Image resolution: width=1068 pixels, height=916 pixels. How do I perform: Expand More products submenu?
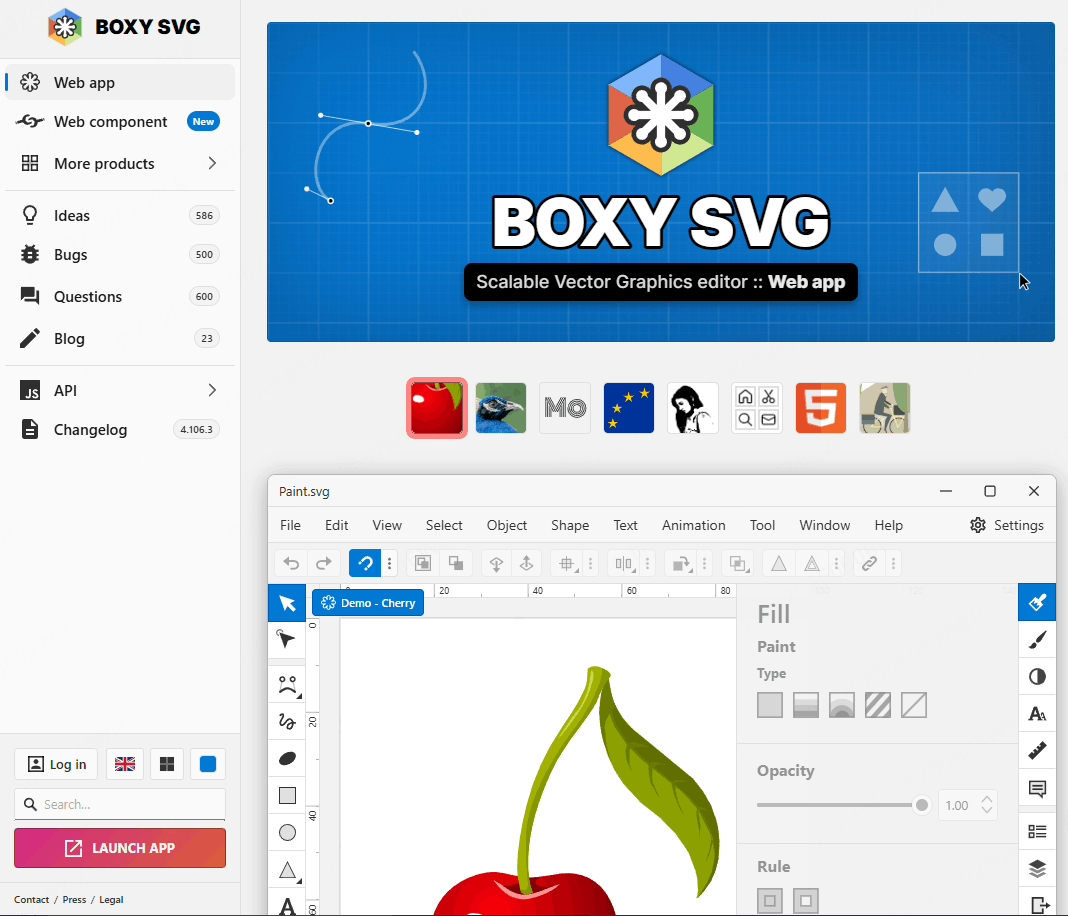click(213, 163)
